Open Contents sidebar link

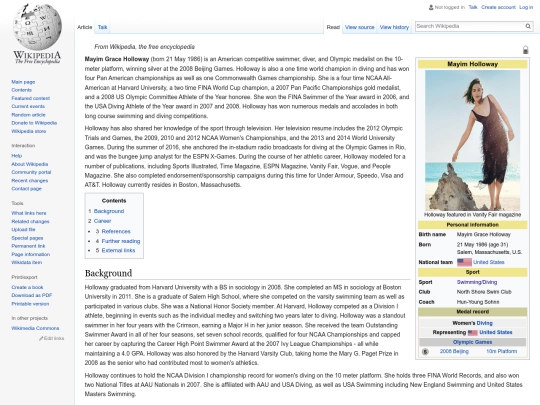(21, 90)
